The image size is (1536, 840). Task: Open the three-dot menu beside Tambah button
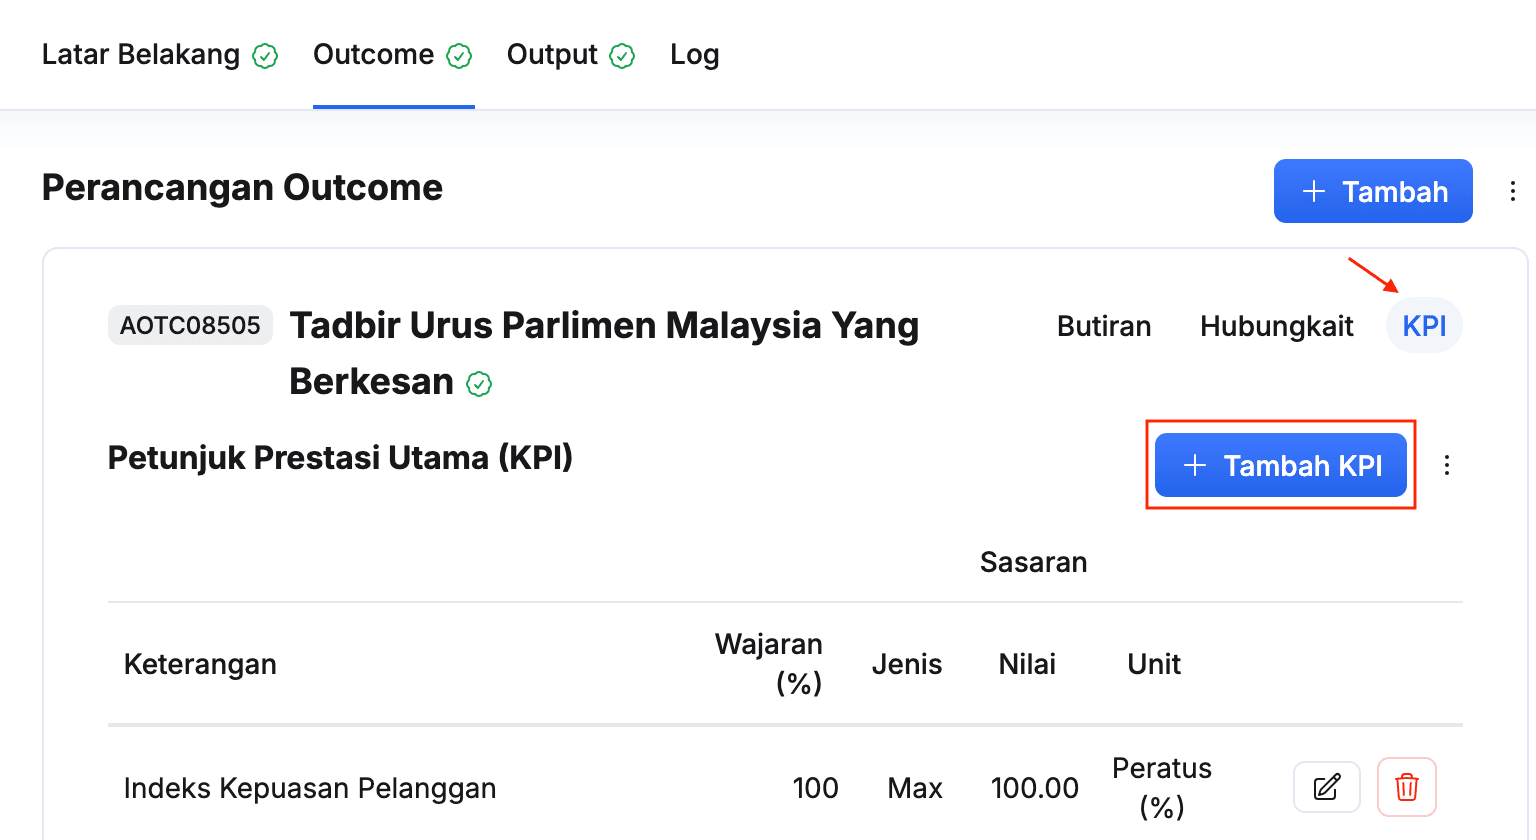pyautogui.click(x=1512, y=191)
